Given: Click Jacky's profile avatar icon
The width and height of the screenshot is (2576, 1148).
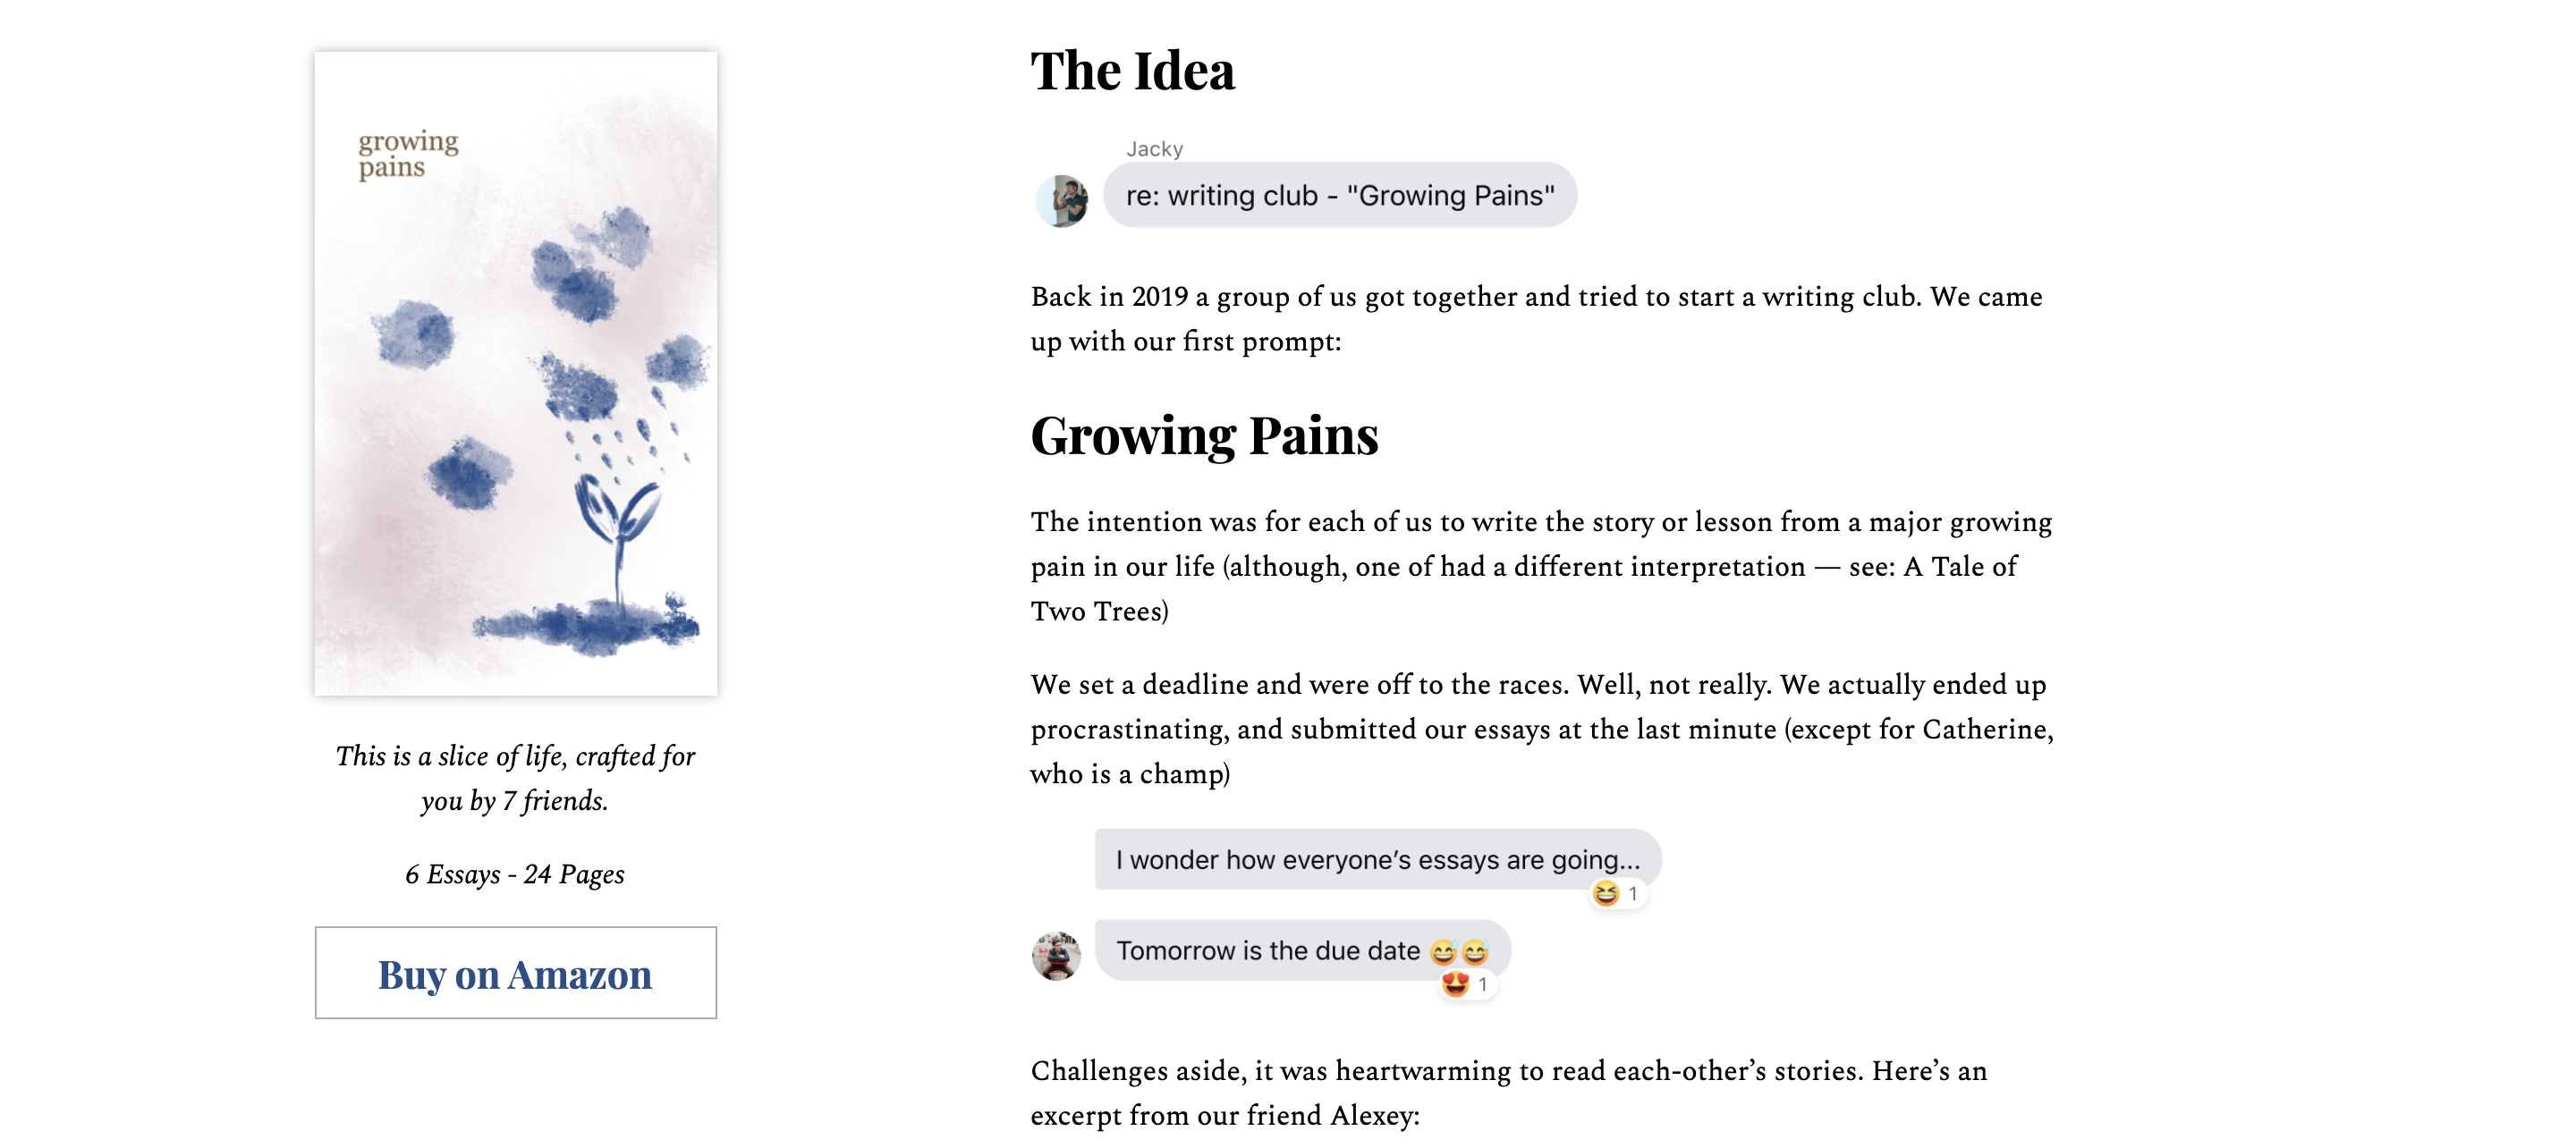Looking at the screenshot, I should (1064, 200).
